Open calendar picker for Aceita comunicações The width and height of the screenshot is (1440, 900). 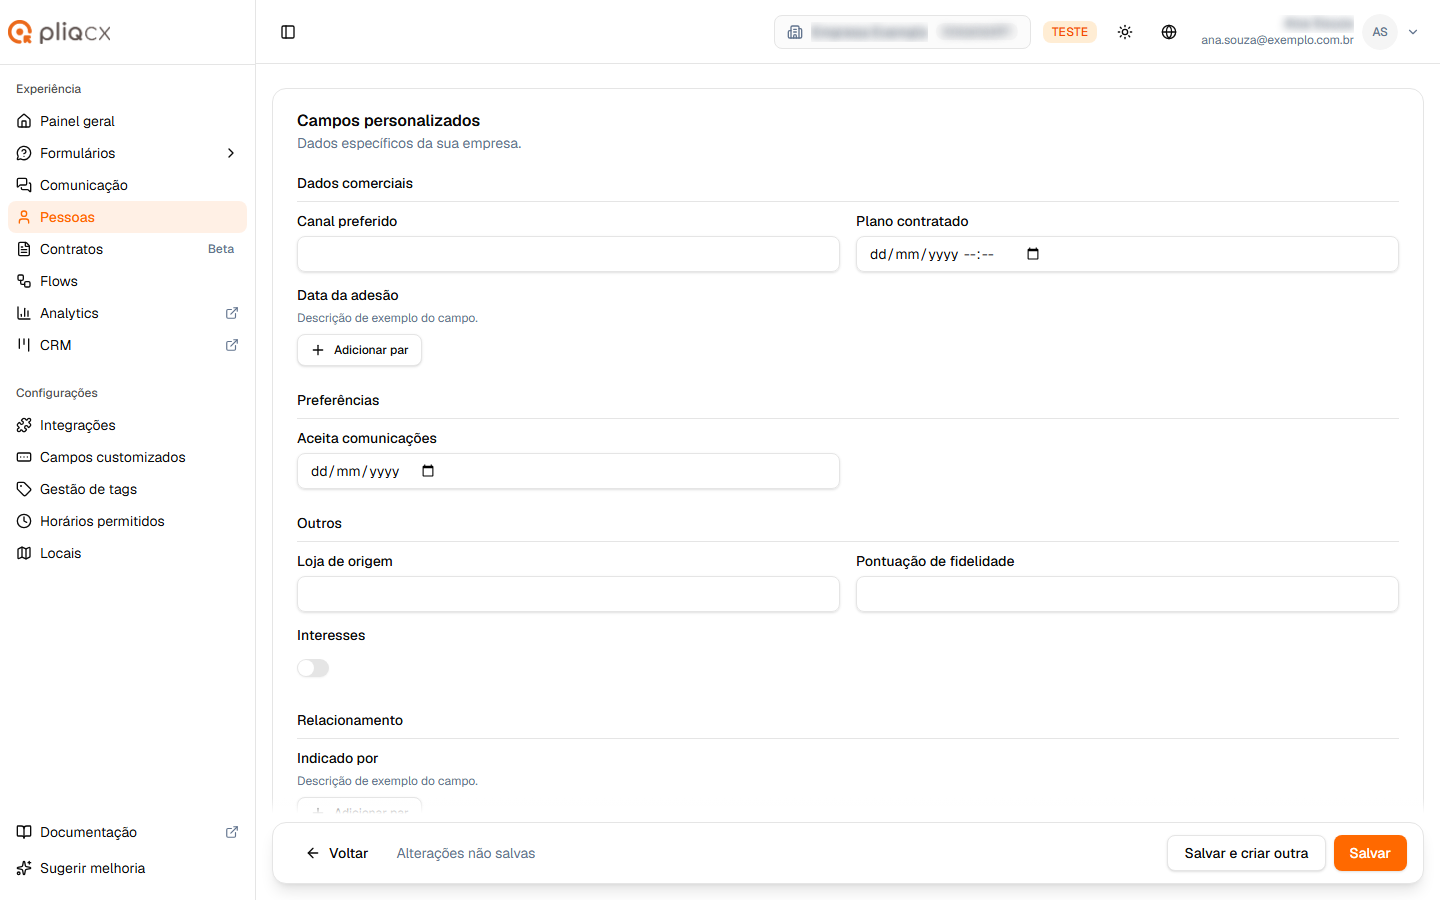point(428,471)
